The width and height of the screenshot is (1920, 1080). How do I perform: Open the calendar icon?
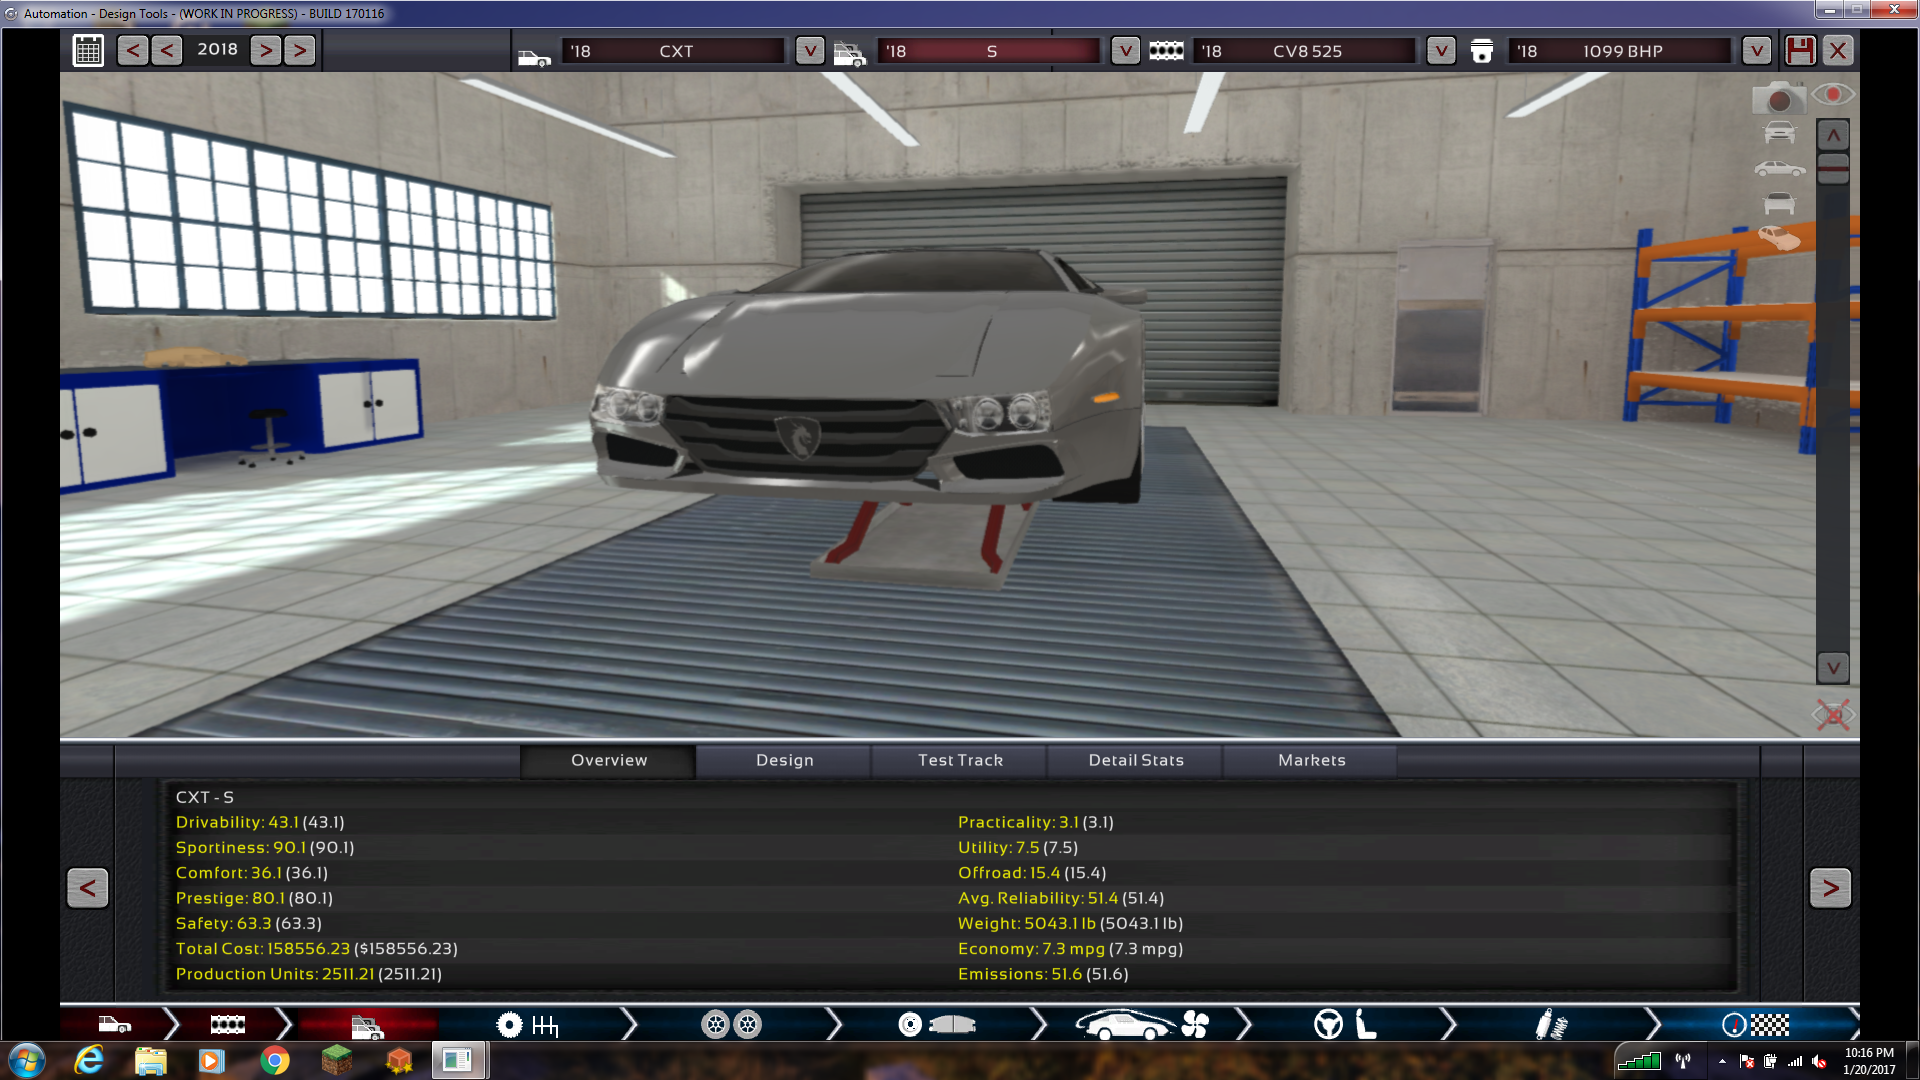tap(88, 50)
